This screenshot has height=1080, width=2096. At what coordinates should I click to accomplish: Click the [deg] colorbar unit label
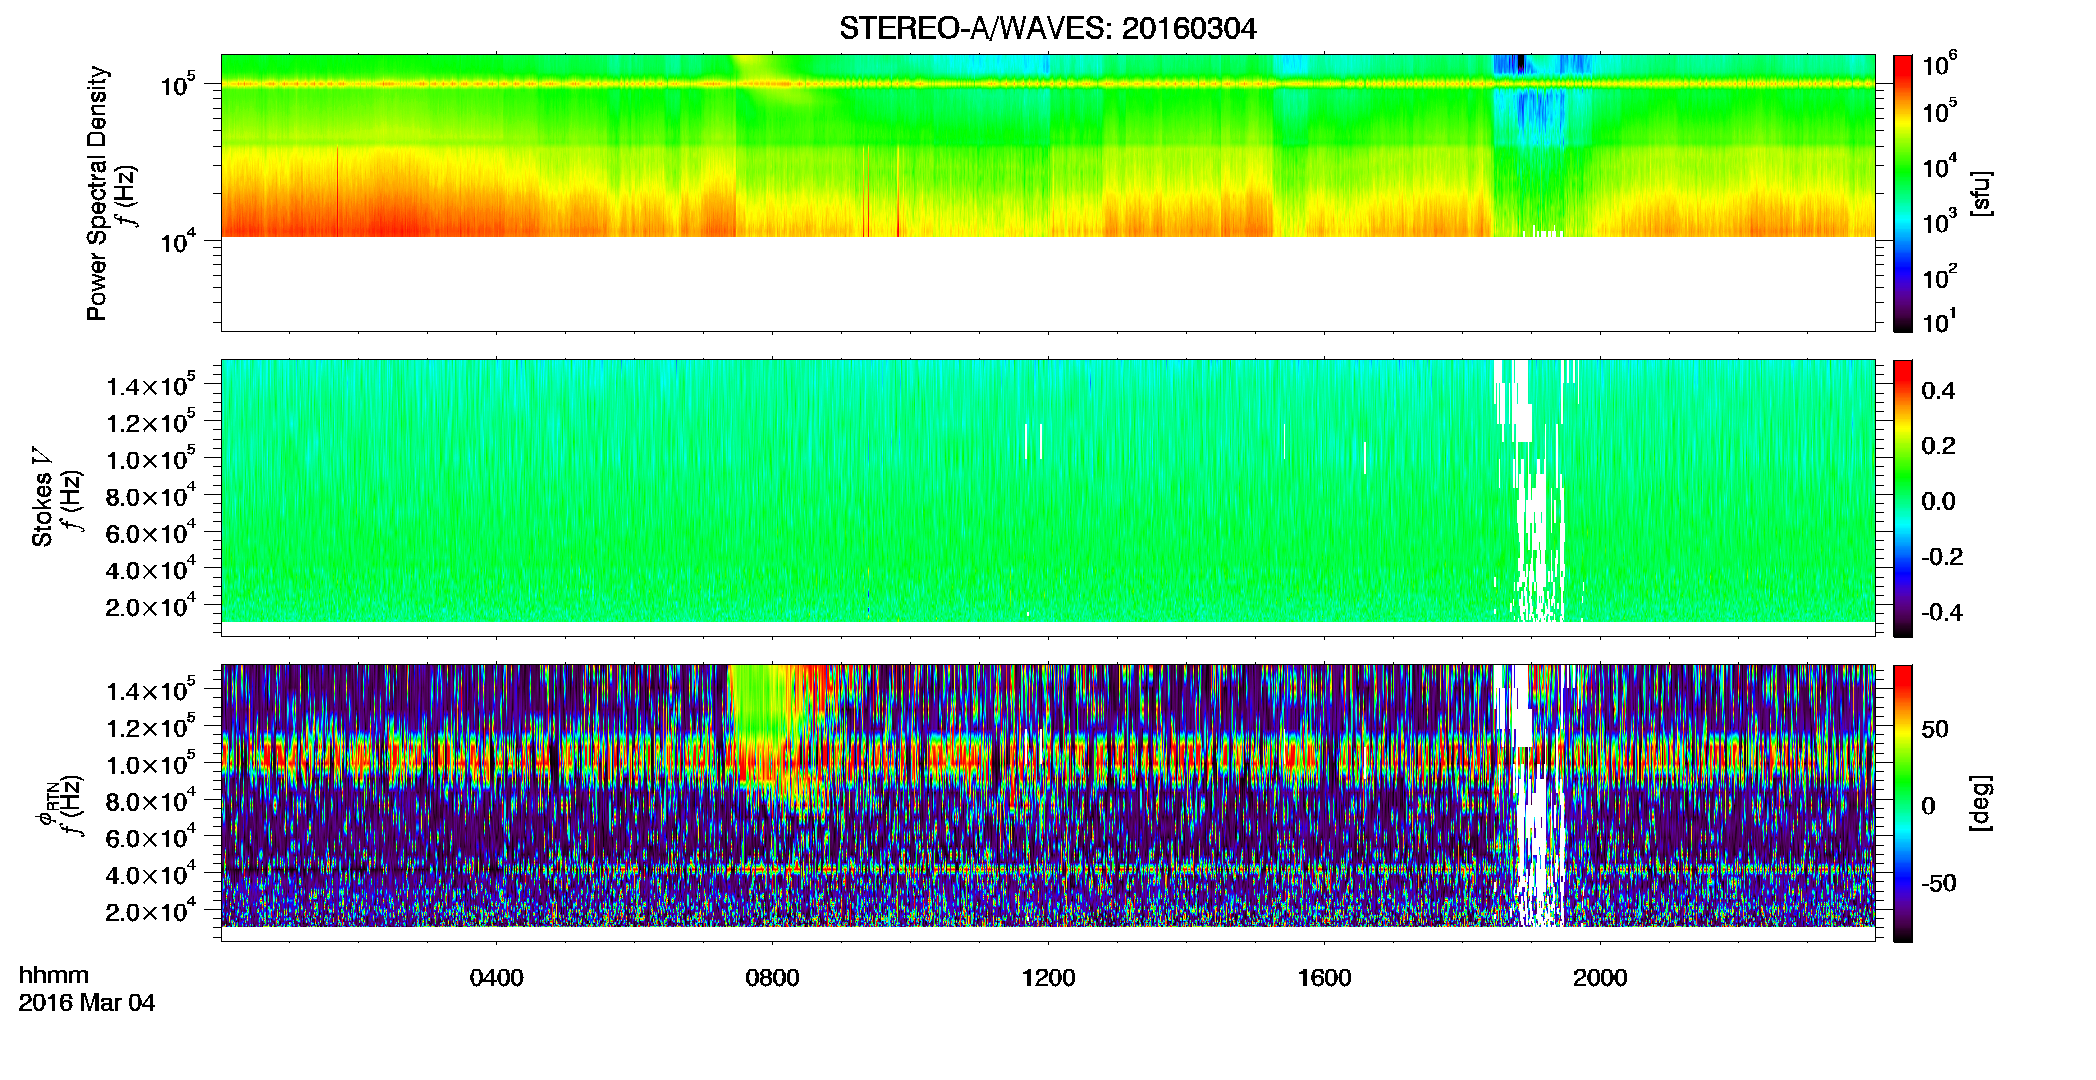[x=1981, y=803]
